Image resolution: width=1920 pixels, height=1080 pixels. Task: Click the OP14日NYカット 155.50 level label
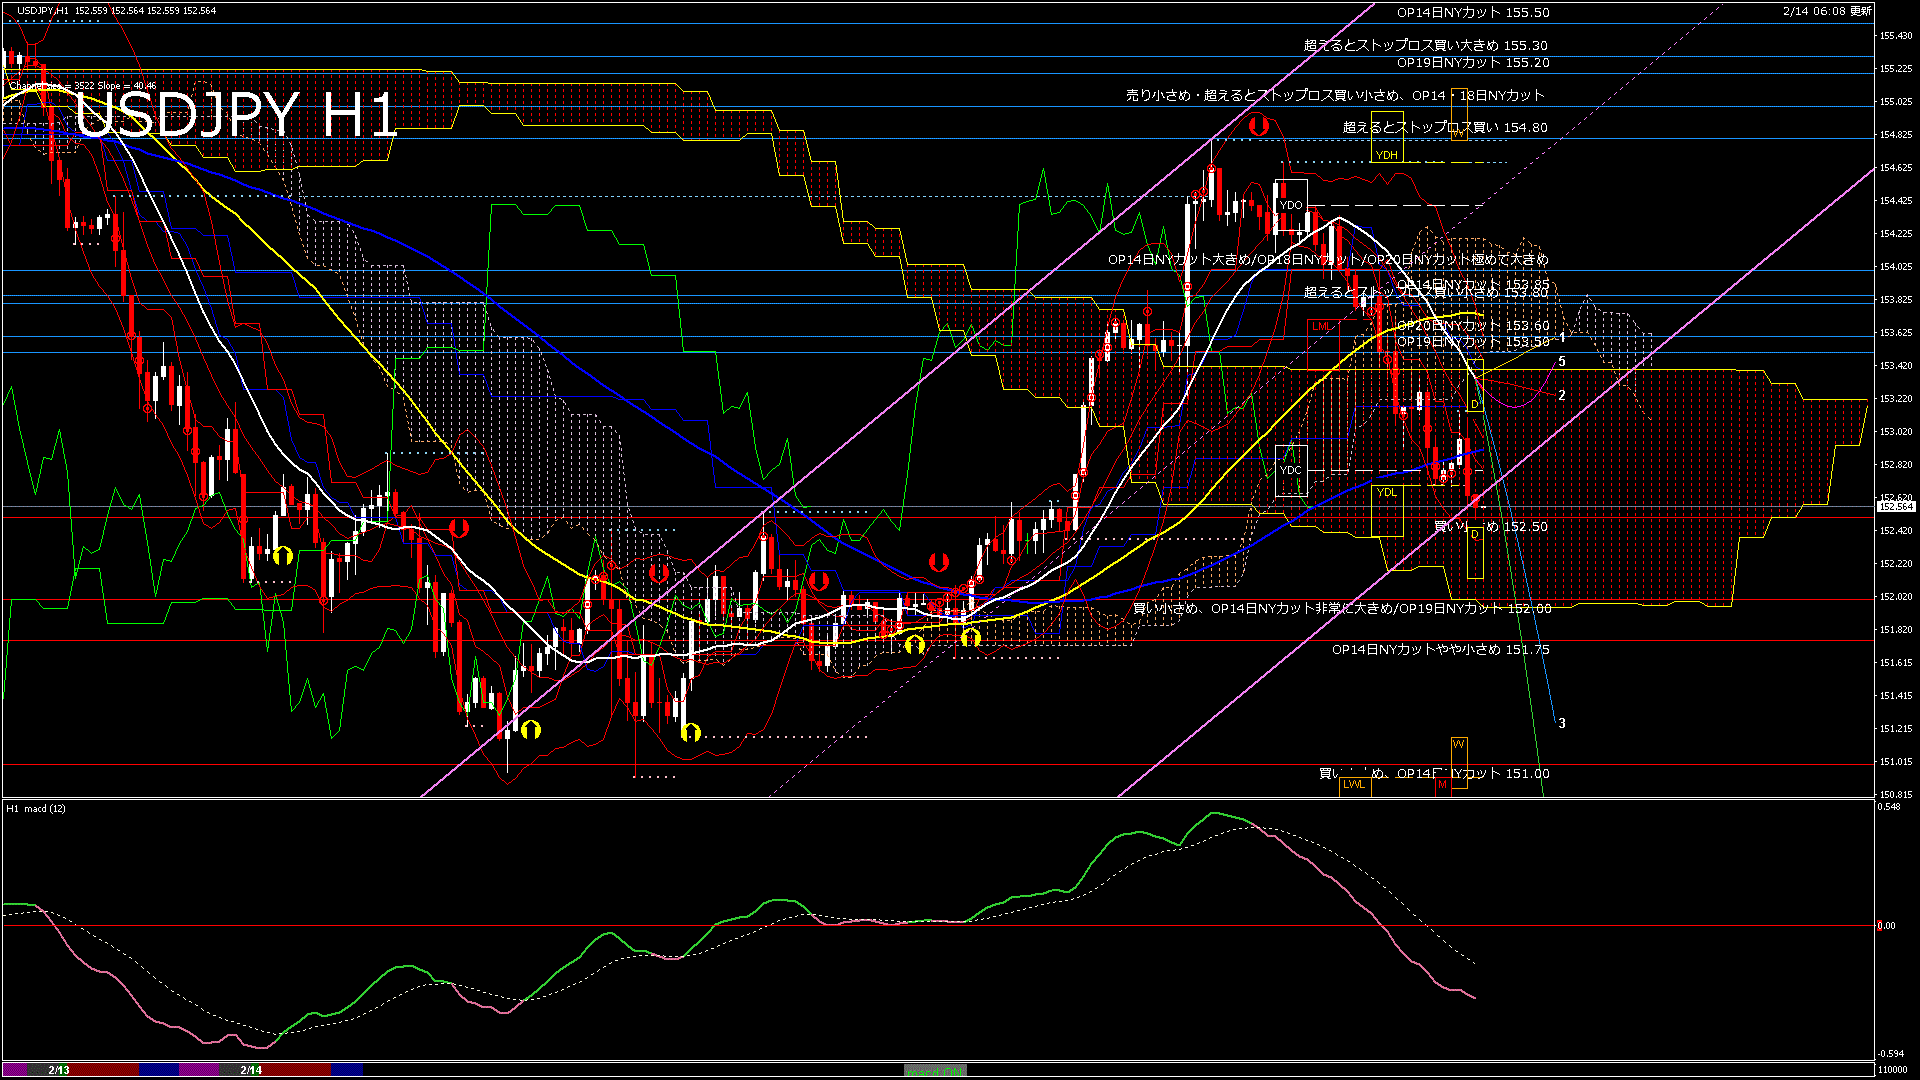(1472, 13)
